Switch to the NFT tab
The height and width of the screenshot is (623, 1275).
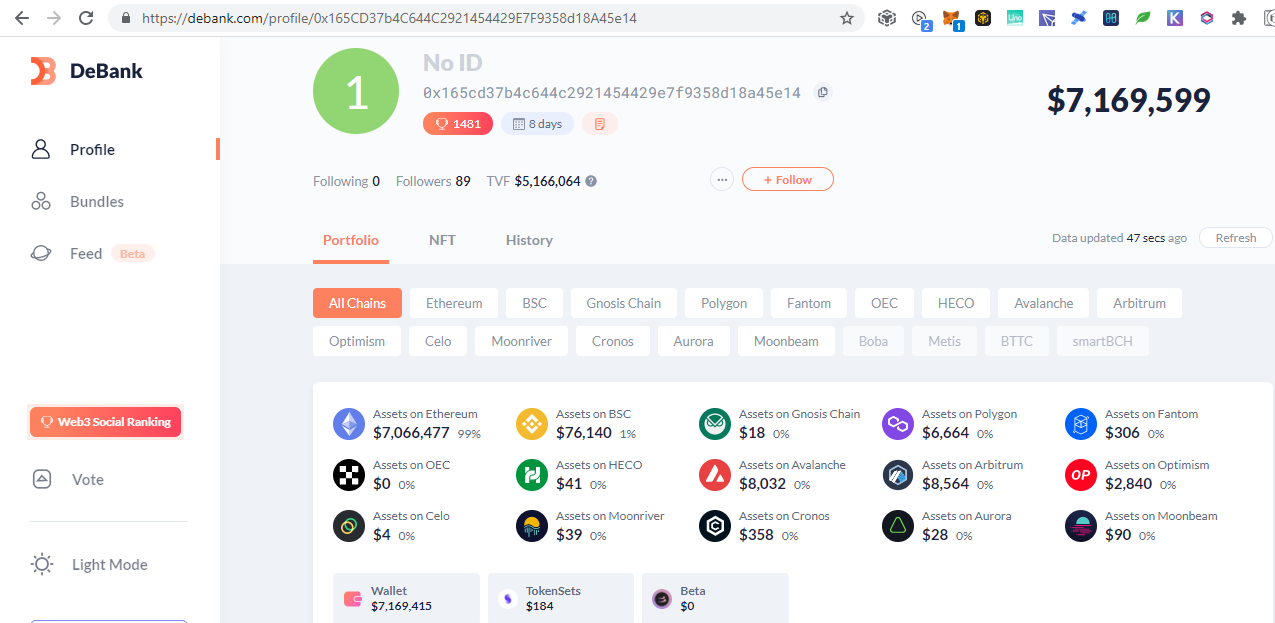442,240
